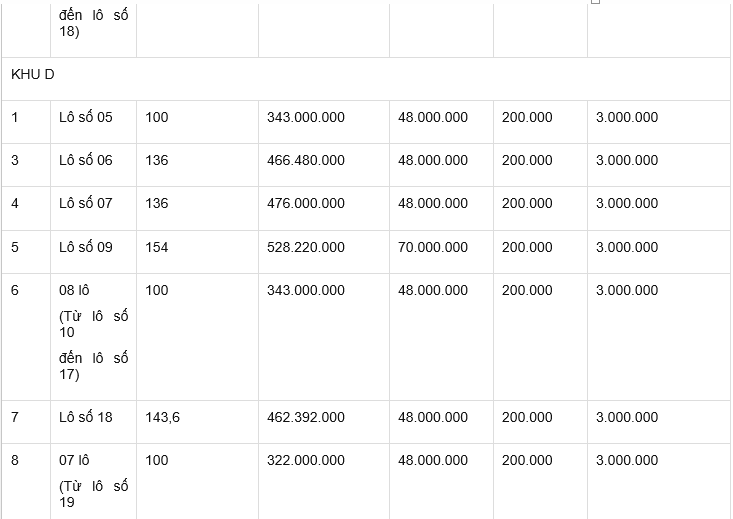Click the Lô số 06 cell
Image resolution: width=733 pixels, height=519 pixels.
(x=93, y=165)
